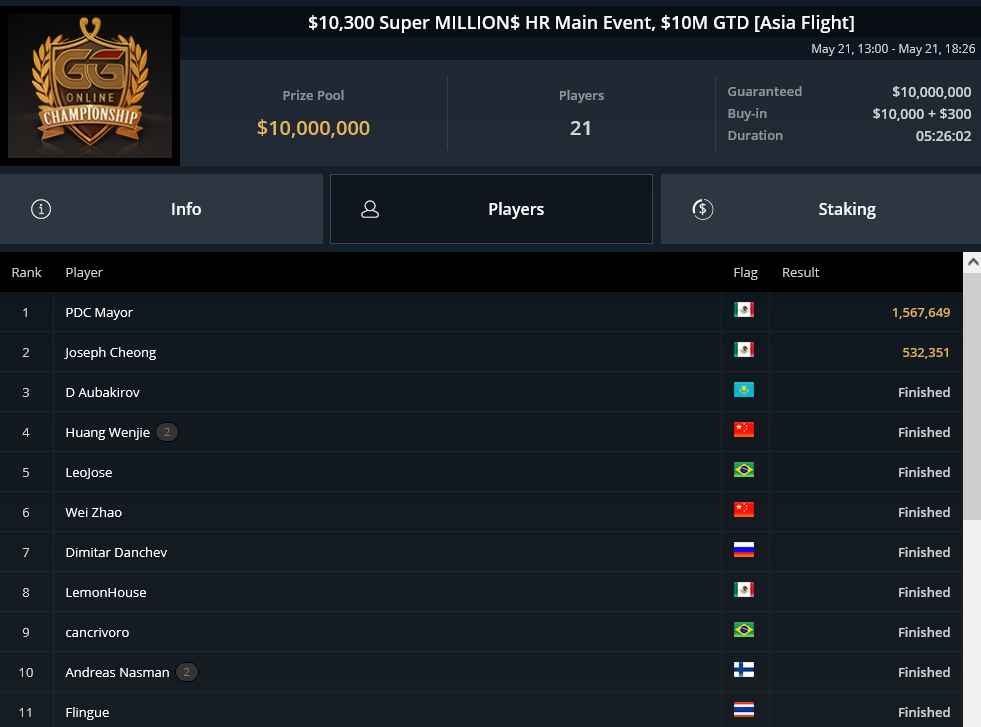Click the dollar coin Staking icon
Image resolution: width=981 pixels, height=727 pixels.
point(703,209)
